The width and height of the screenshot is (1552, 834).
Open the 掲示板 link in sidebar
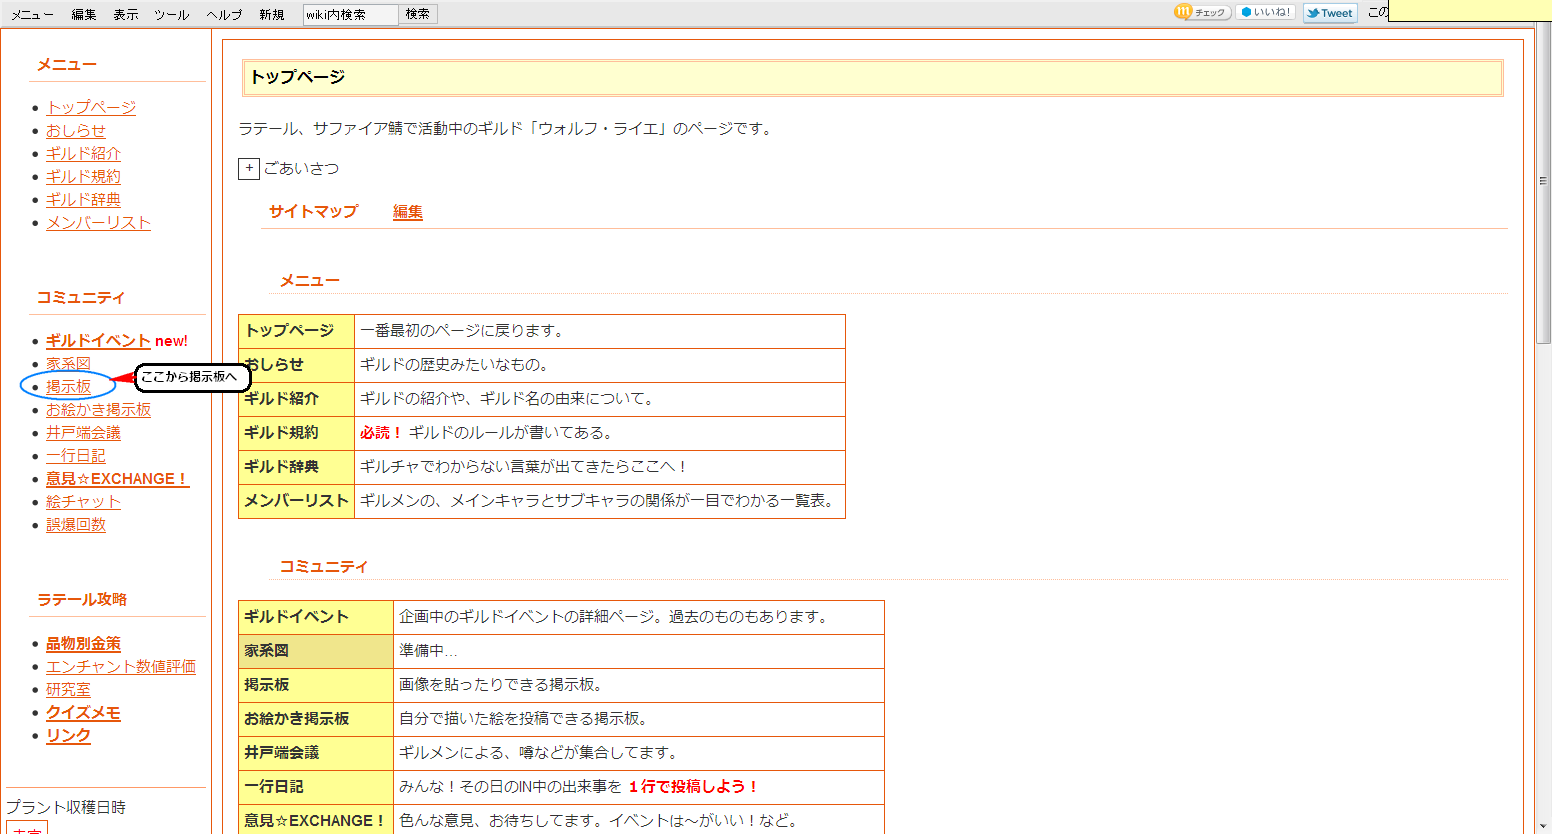click(x=68, y=387)
